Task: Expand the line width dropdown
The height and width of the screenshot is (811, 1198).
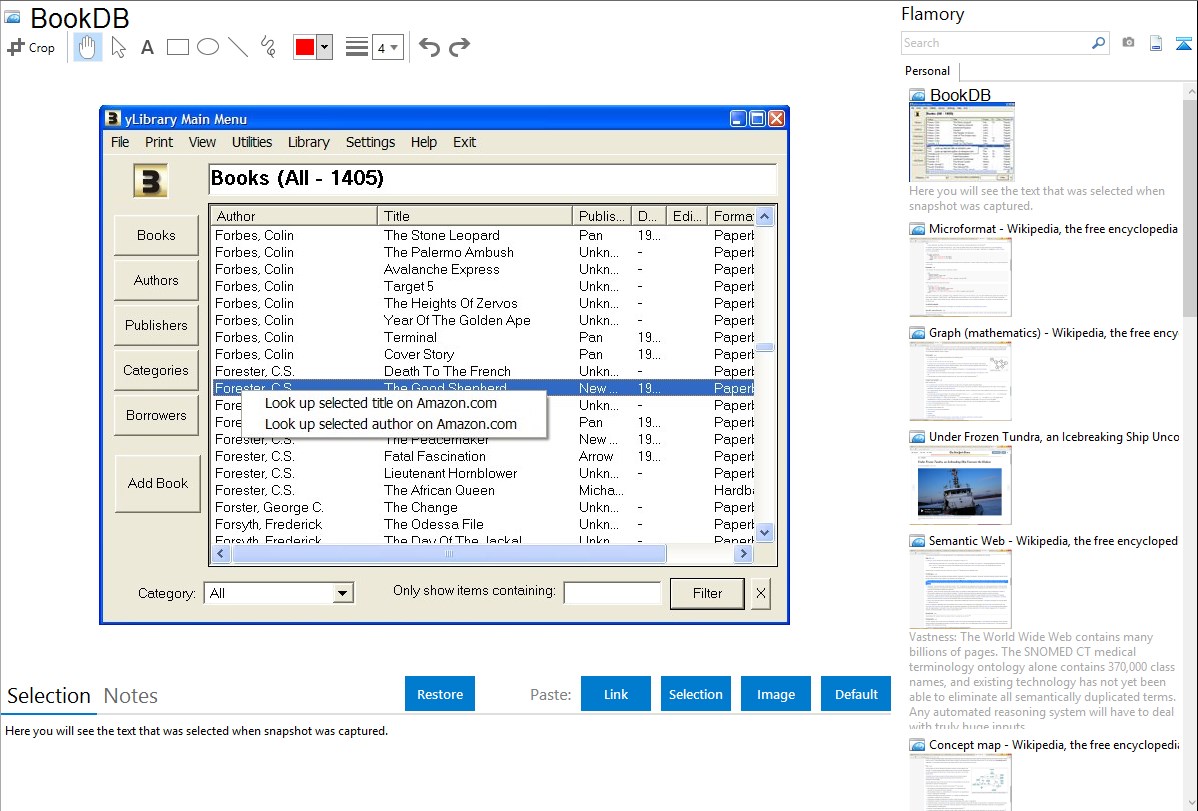Action: pyautogui.click(x=388, y=47)
